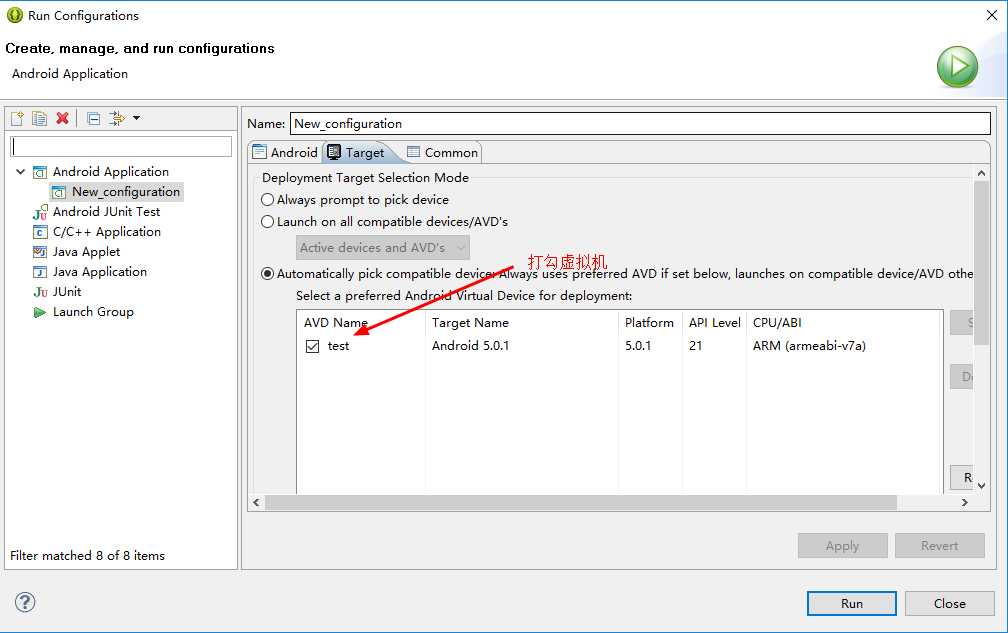Select the Java Applet configuration type
Screen dimensions: 1008x633
[x=86, y=252]
